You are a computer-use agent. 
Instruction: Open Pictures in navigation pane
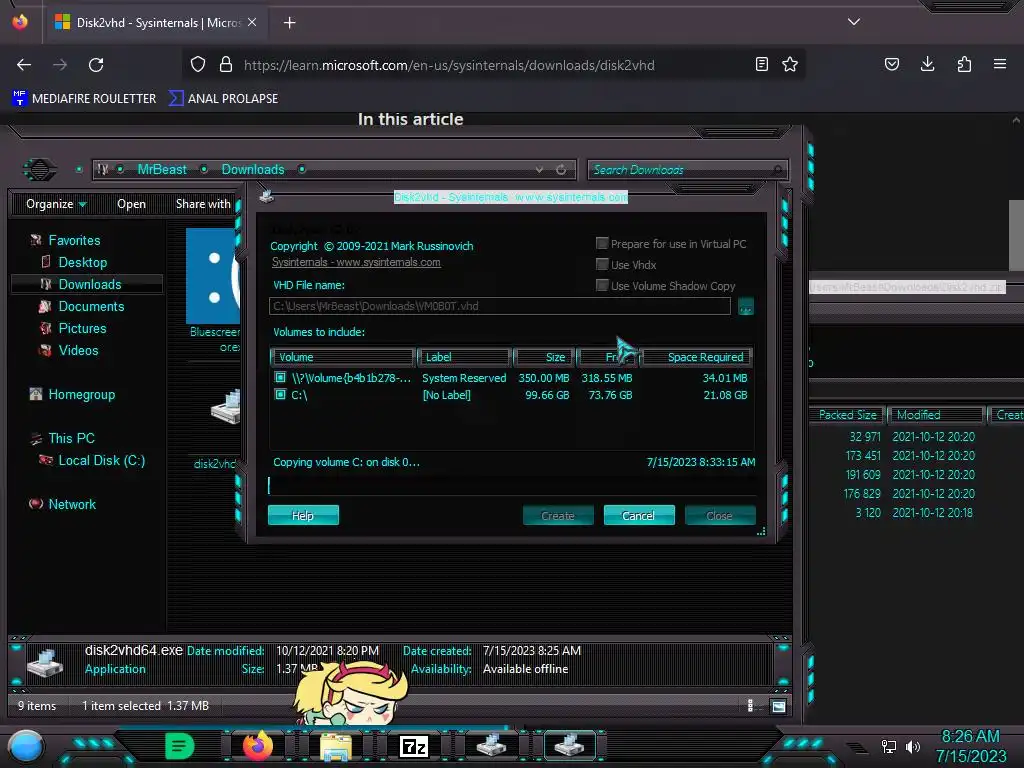pos(82,328)
